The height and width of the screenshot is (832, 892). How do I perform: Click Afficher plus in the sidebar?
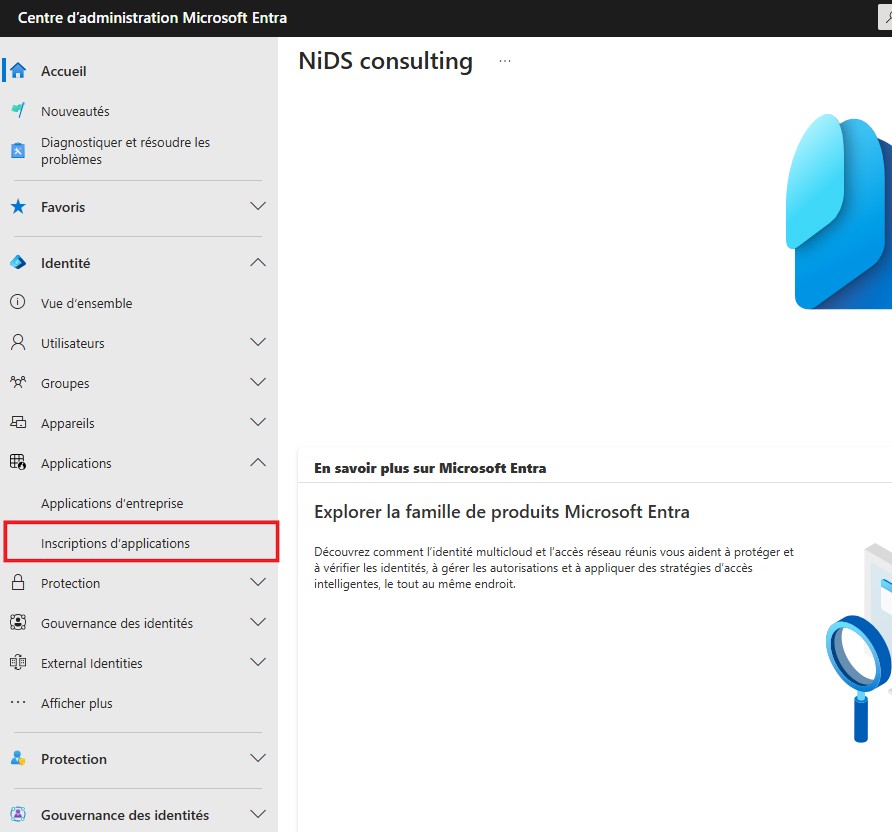77,703
